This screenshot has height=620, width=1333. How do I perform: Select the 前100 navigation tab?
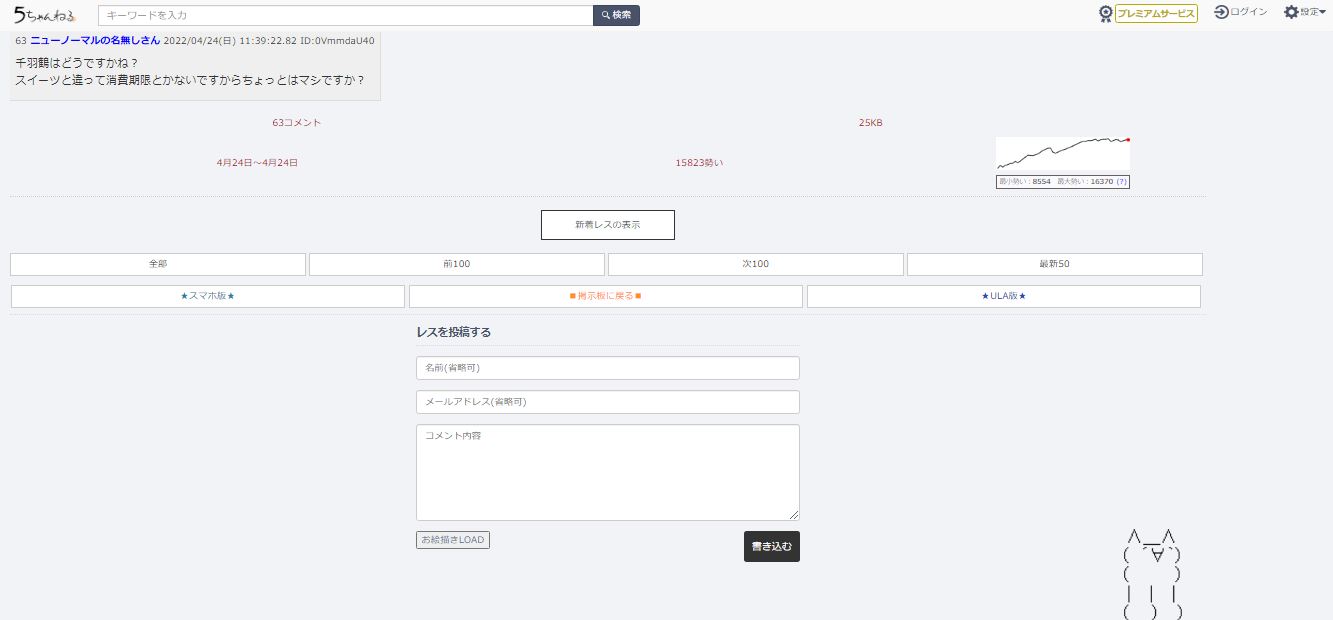point(457,264)
